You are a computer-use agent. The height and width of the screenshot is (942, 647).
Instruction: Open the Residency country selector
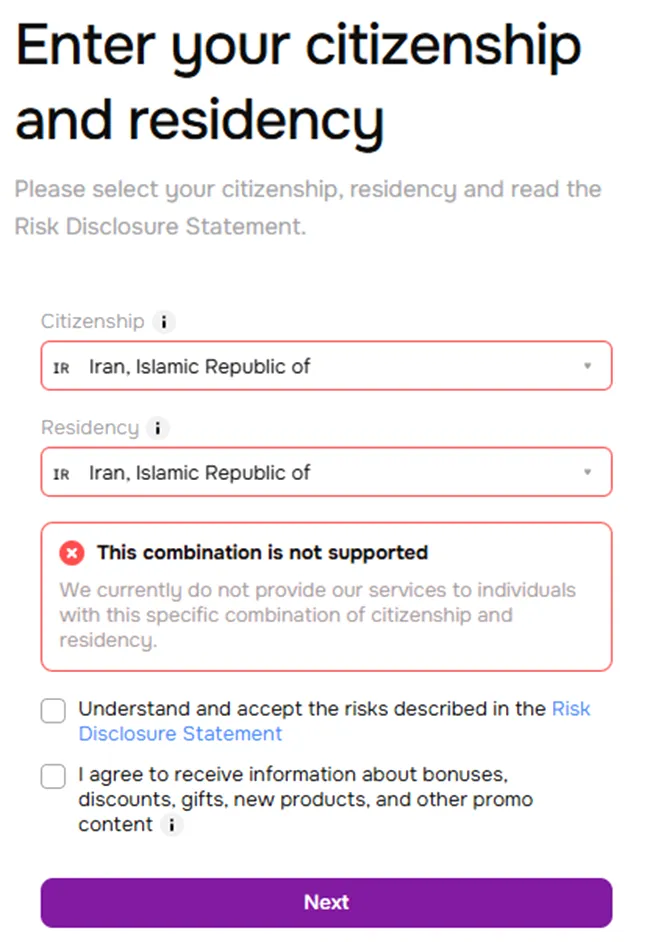coord(326,472)
